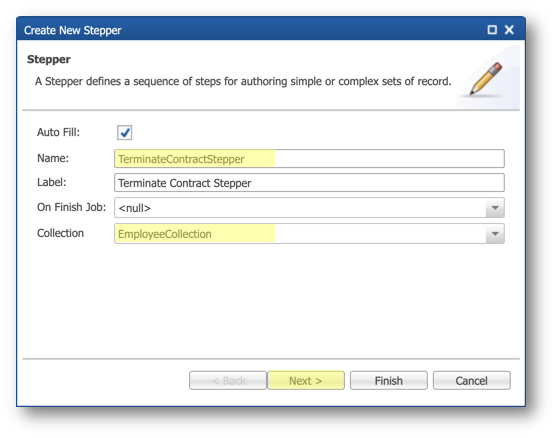
Task: Click the Auto Fill label
Action: (58, 132)
